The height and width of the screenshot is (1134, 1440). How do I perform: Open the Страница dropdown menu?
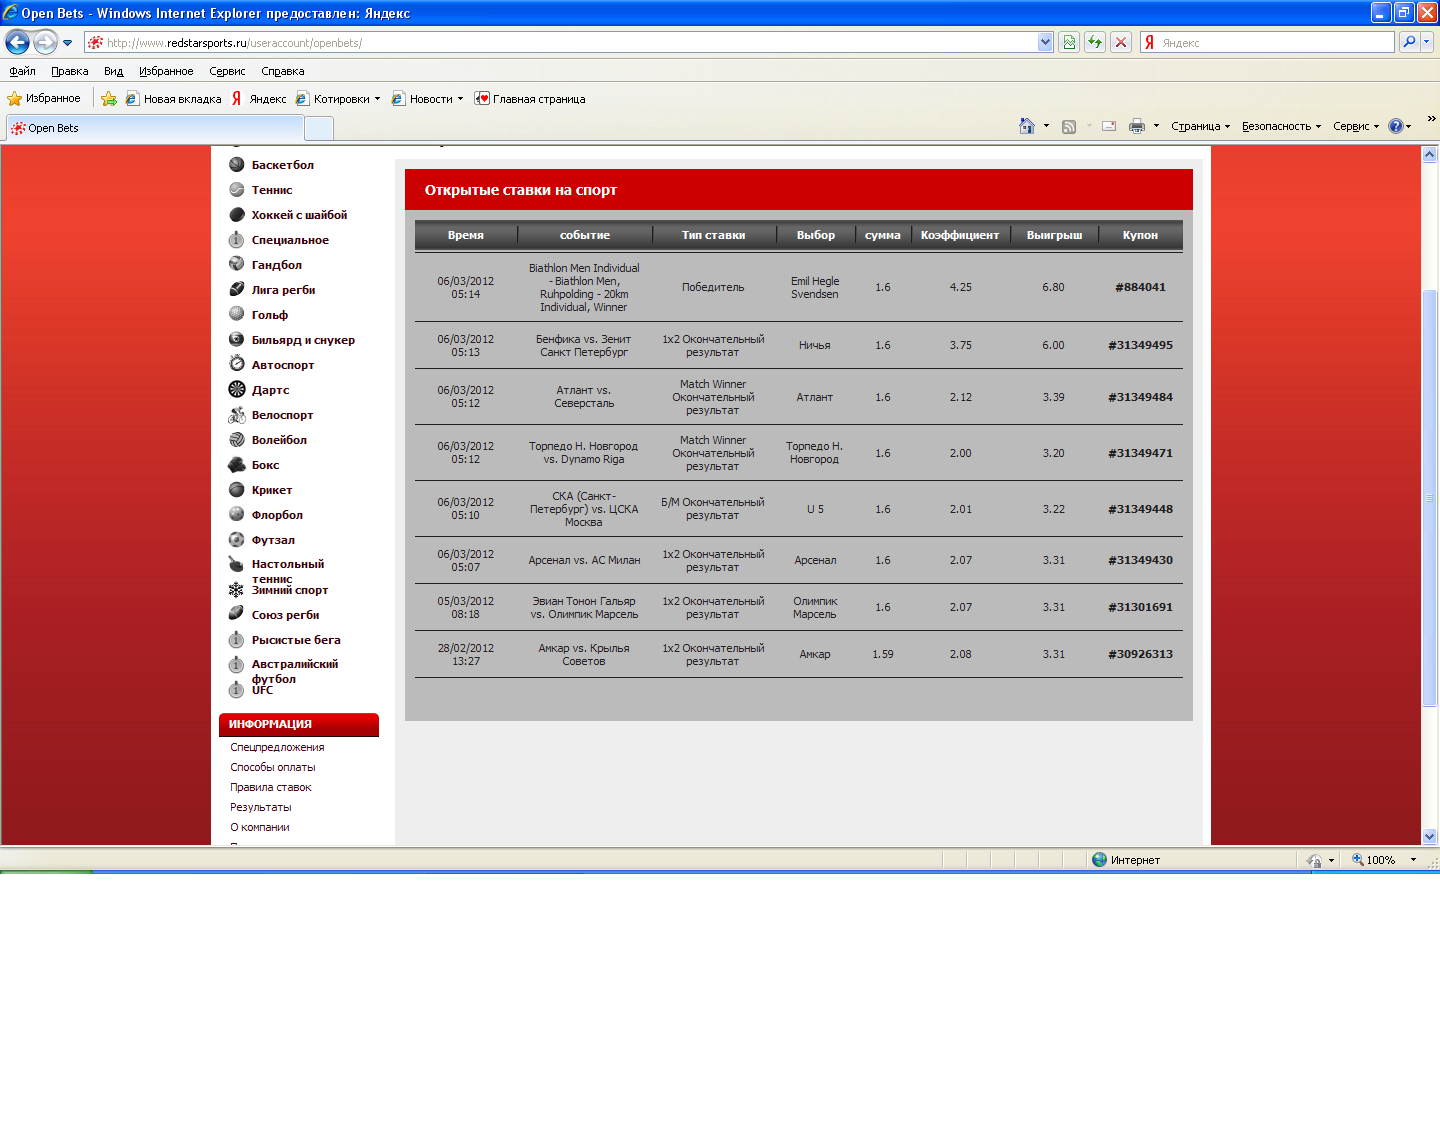tap(1200, 126)
